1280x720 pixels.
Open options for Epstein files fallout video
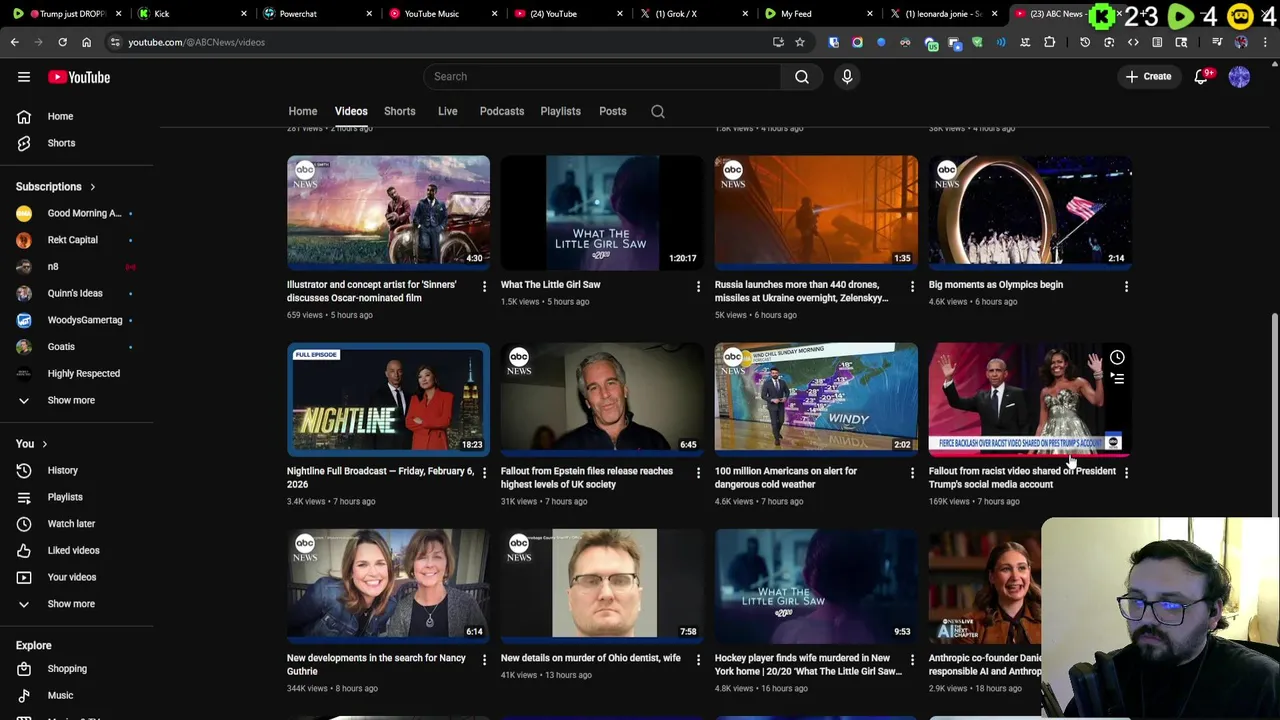click(698, 473)
